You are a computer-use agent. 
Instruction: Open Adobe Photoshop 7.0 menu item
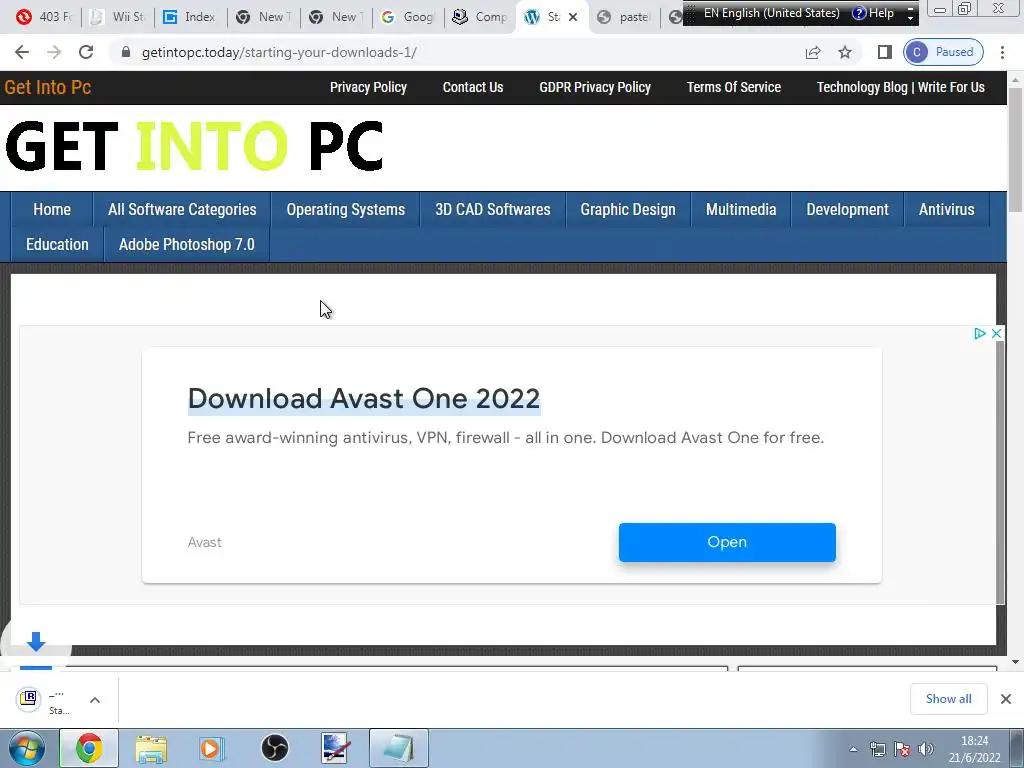point(187,245)
